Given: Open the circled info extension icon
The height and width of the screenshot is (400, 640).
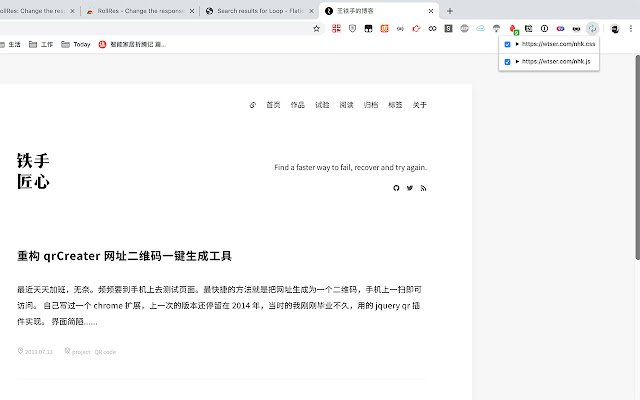Looking at the screenshot, I should click(x=544, y=28).
